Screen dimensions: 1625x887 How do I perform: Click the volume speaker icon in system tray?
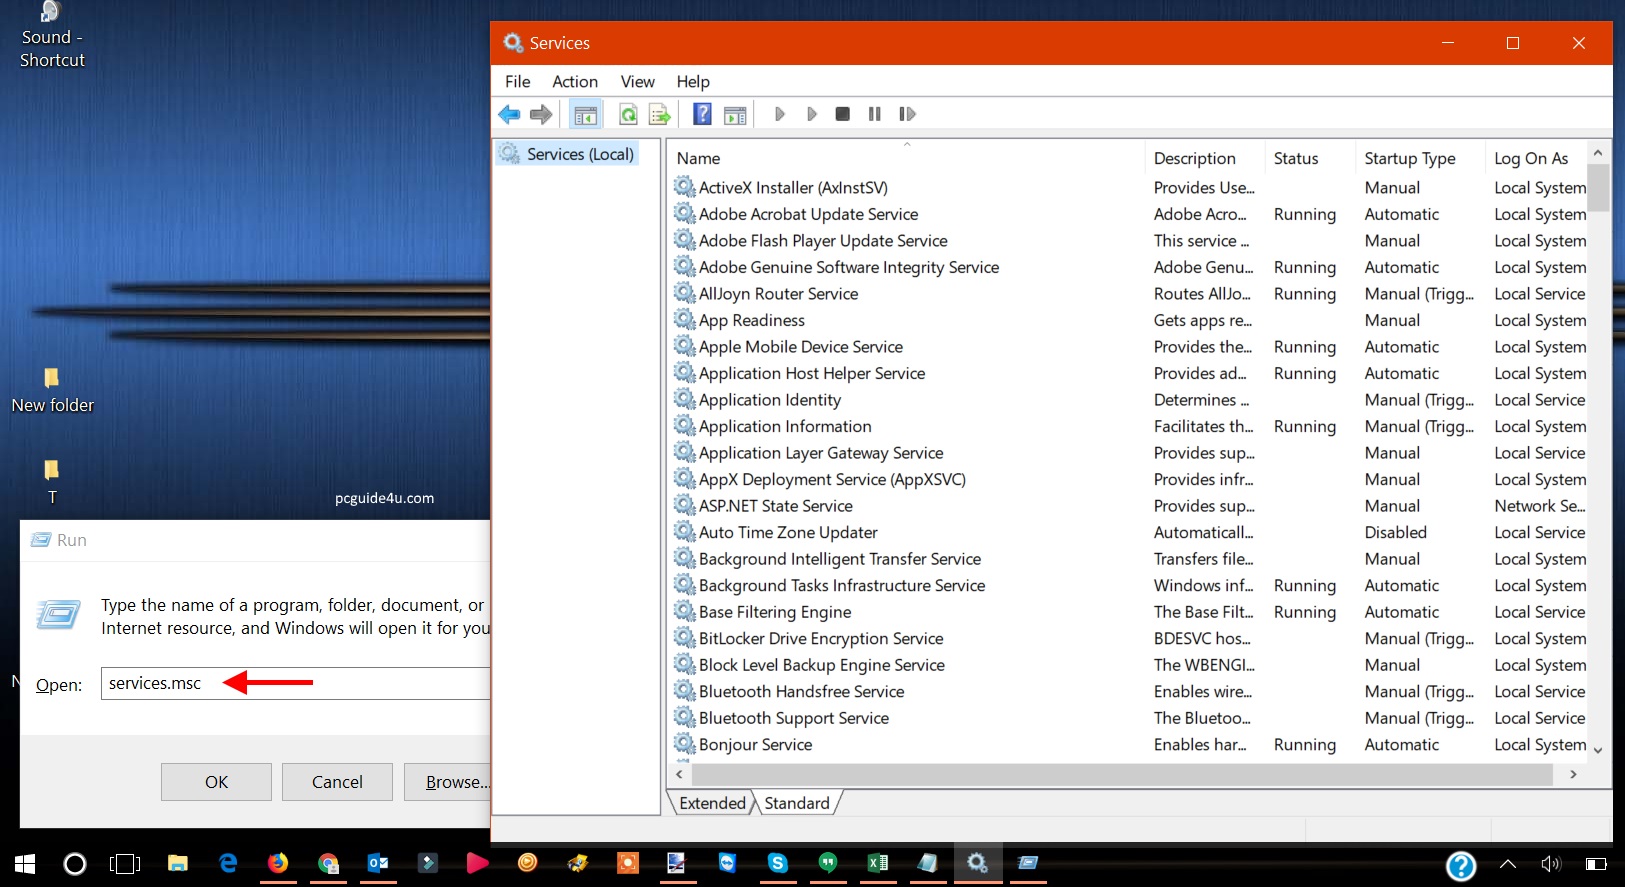coord(1551,864)
